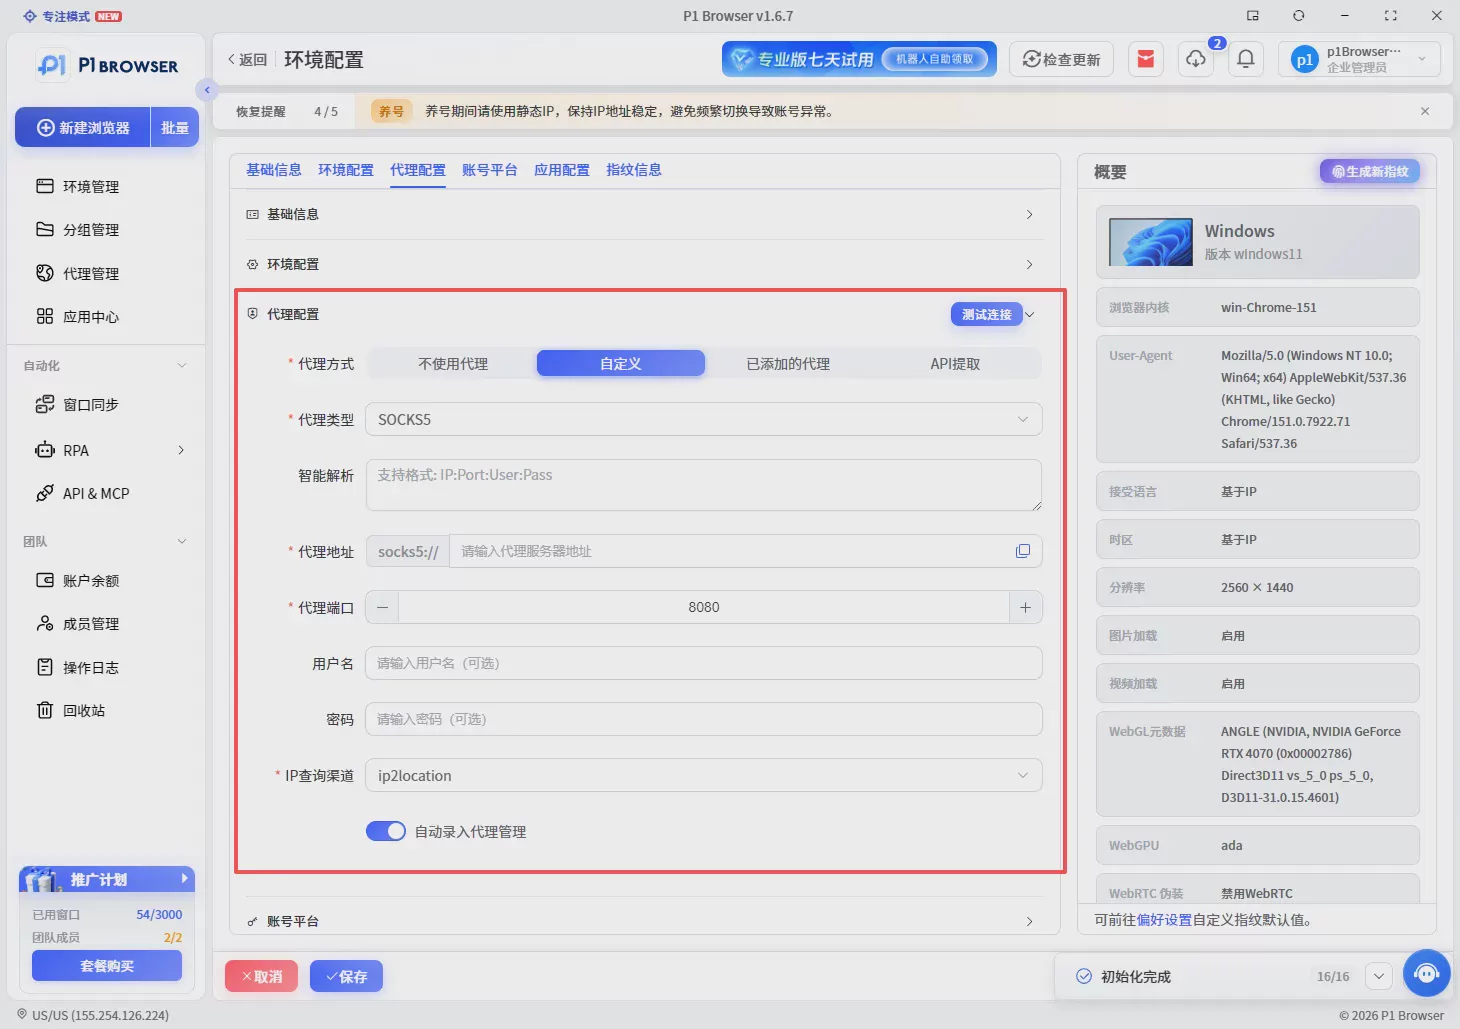This screenshot has height=1029, width=1460.
Task: Click the 生成新指纹 button
Action: tap(1370, 171)
